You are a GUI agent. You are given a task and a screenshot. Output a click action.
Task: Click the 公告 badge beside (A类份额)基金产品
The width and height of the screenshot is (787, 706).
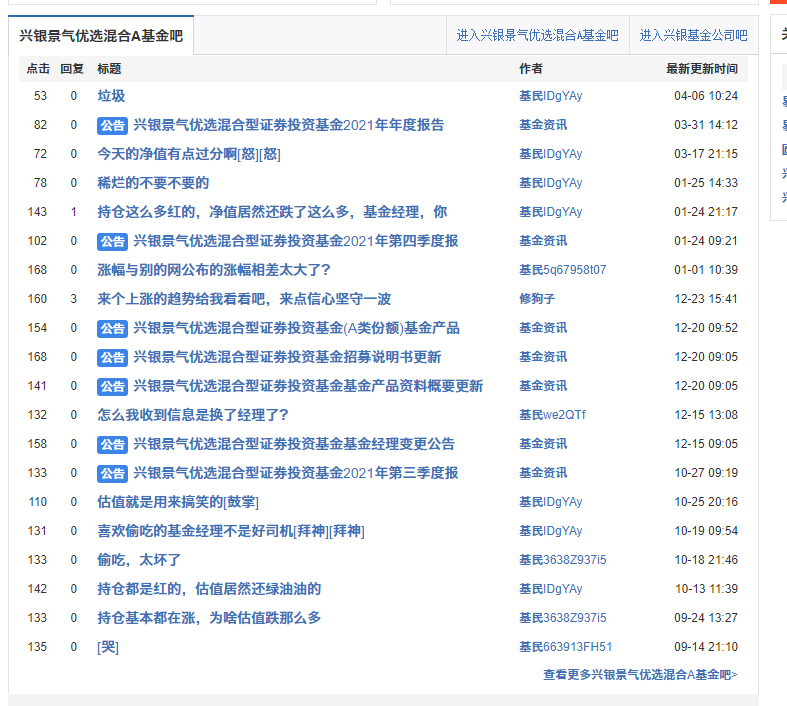(x=112, y=329)
